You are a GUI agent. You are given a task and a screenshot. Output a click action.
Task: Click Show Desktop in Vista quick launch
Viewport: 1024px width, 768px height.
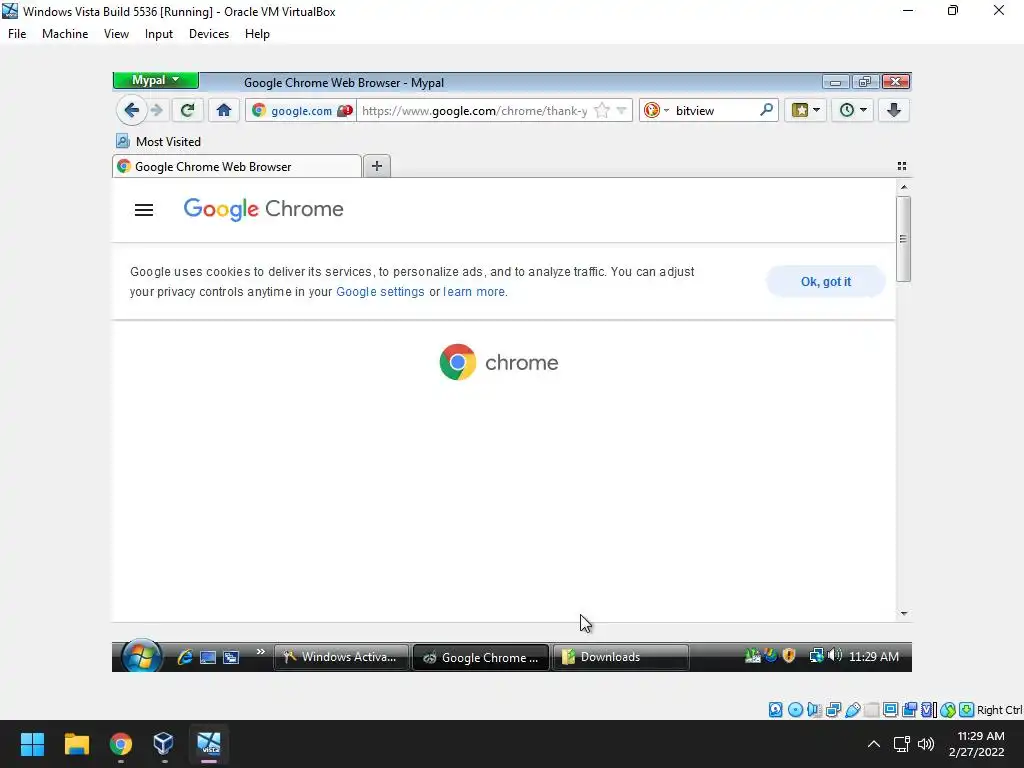pyautogui.click(x=208, y=657)
